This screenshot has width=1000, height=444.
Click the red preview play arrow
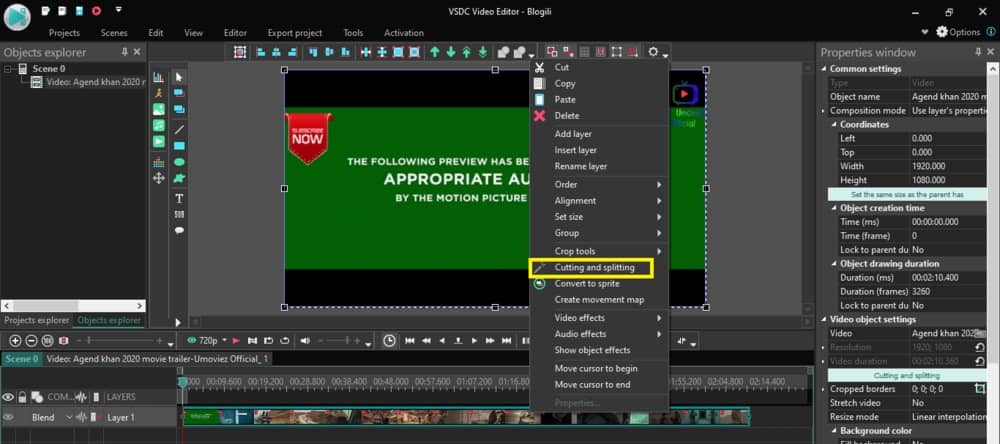coord(236,341)
